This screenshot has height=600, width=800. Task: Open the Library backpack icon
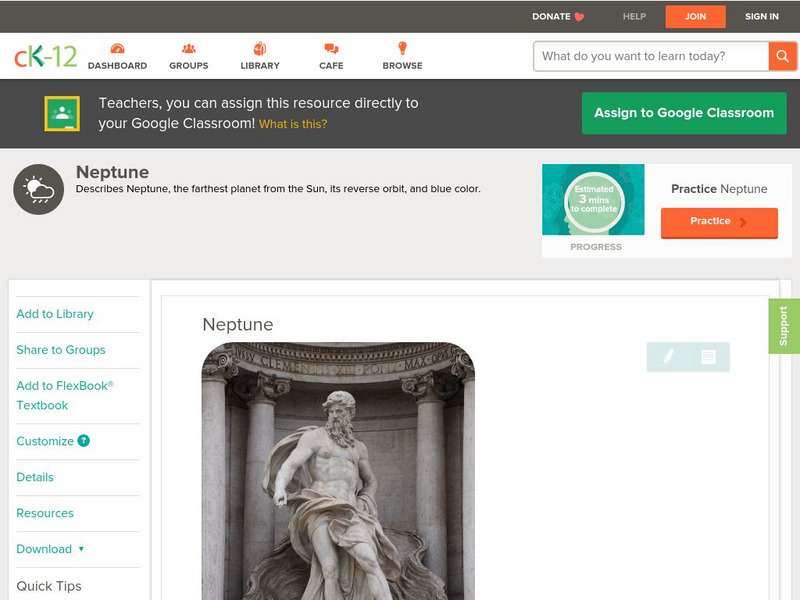260,48
